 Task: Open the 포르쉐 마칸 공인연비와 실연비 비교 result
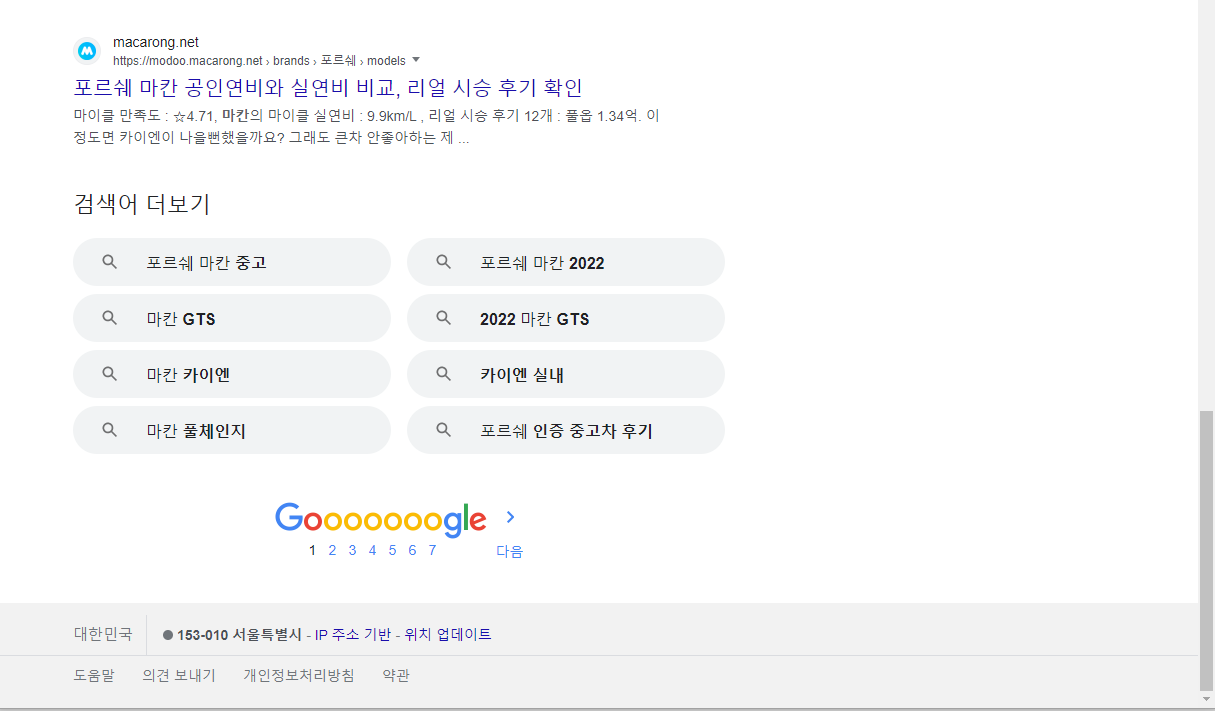point(328,87)
